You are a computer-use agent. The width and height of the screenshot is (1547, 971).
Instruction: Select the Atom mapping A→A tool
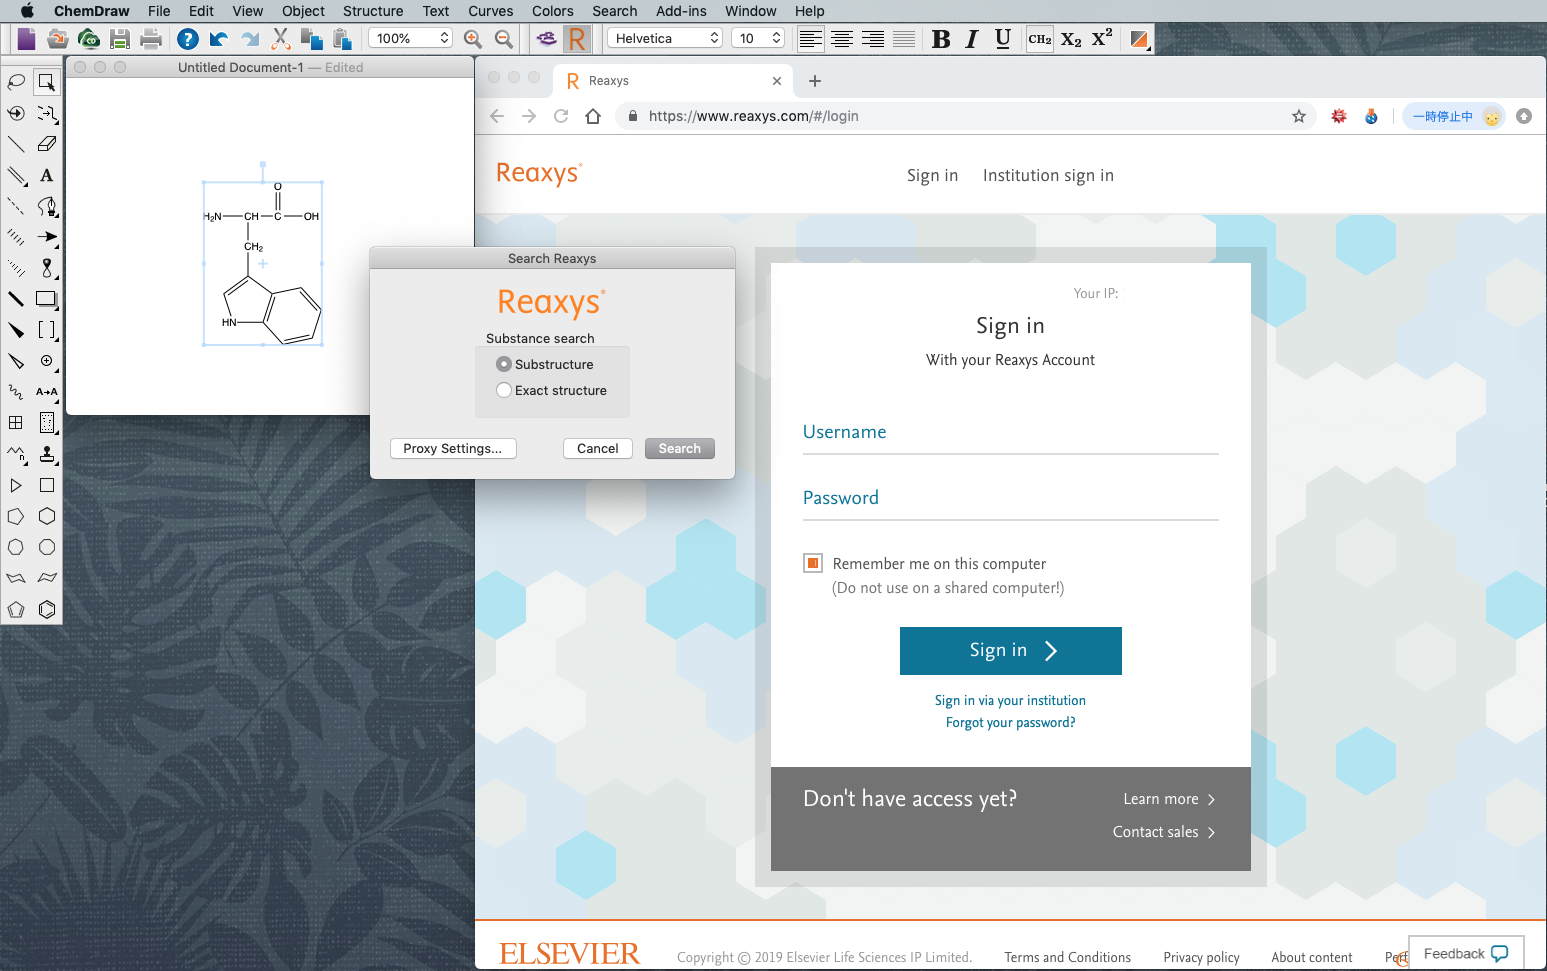pyautogui.click(x=46, y=392)
